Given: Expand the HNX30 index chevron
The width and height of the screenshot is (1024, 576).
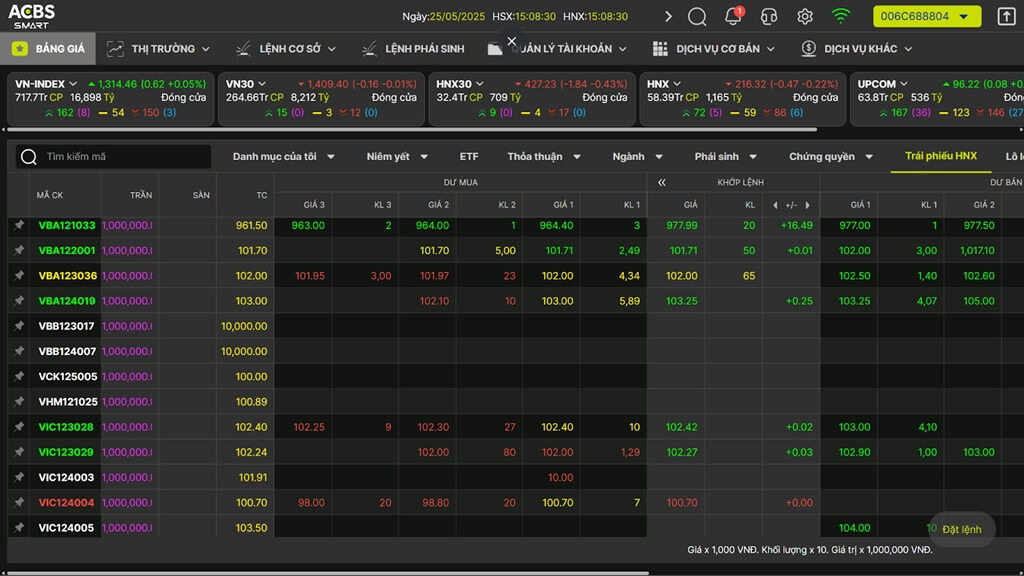Looking at the screenshot, I should pos(479,84).
